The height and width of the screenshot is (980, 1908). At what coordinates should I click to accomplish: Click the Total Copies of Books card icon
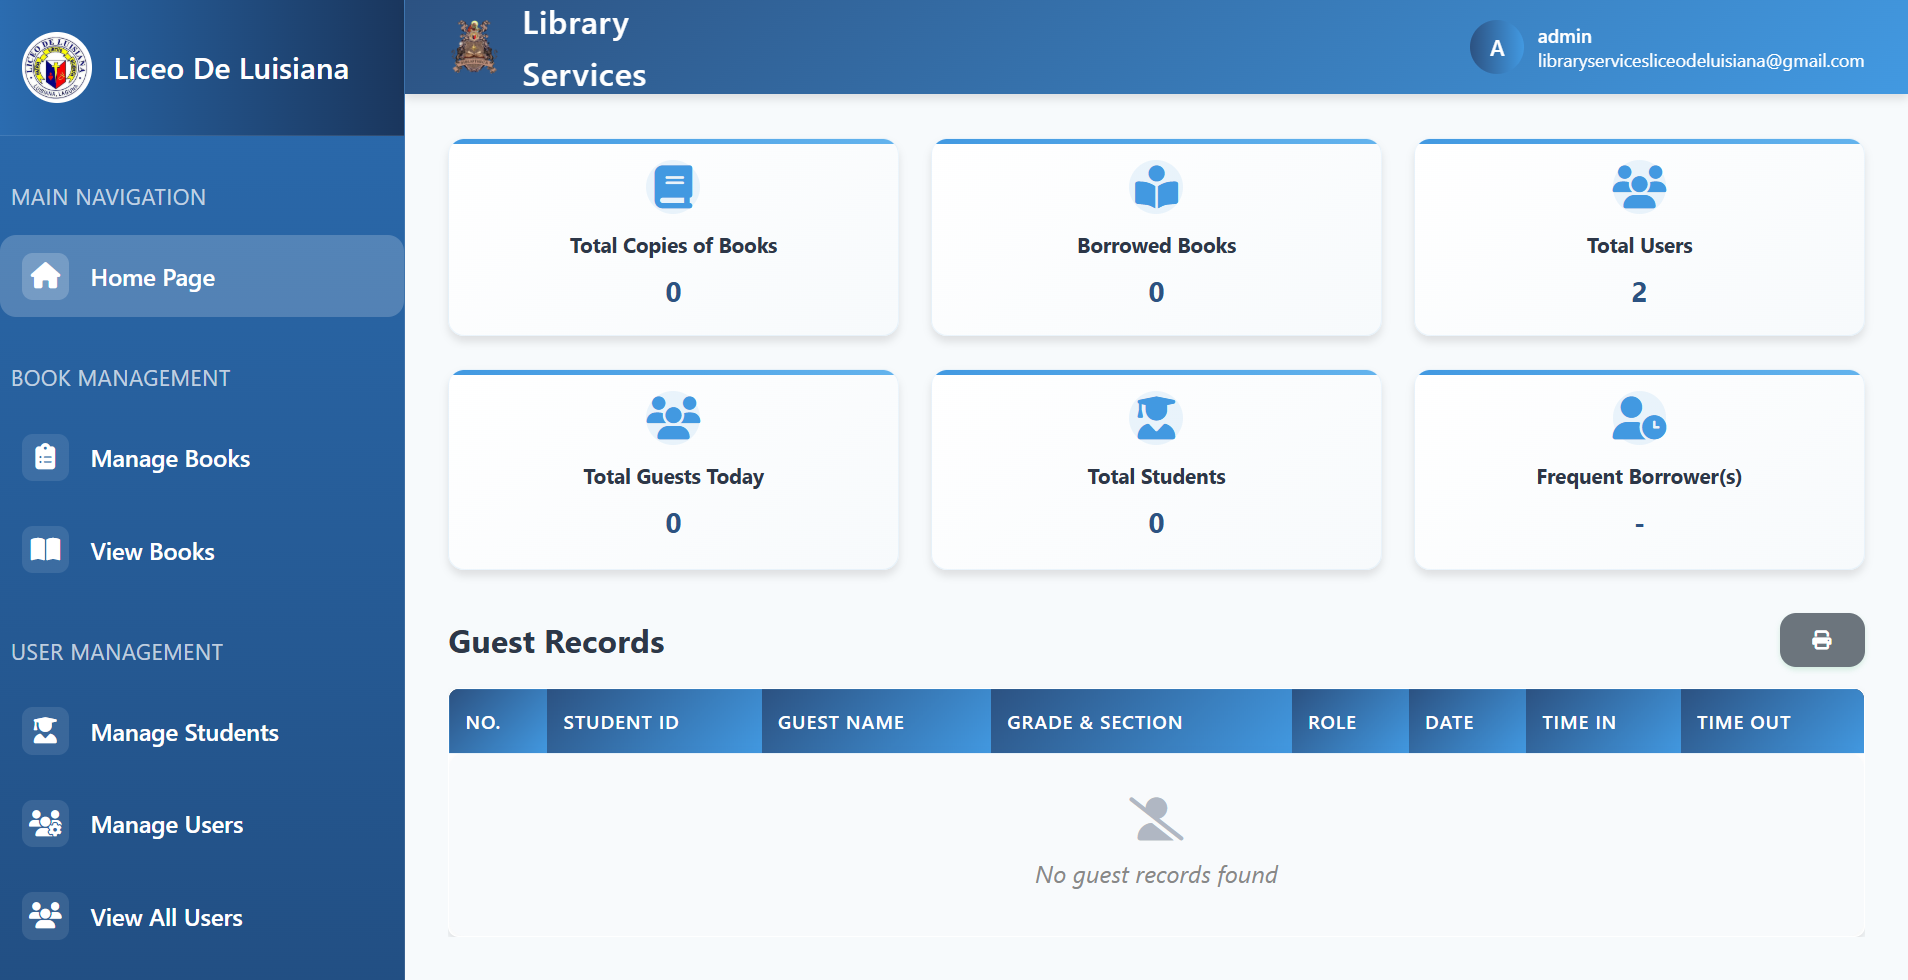point(672,186)
